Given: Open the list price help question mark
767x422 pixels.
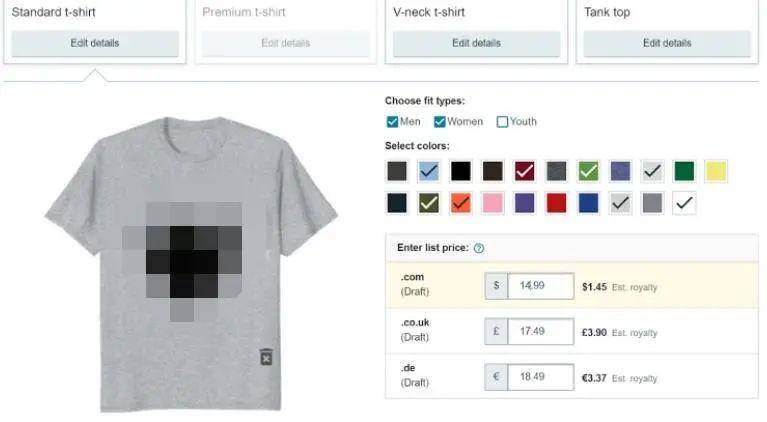Looking at the screenshot, I should coord(479,248).
